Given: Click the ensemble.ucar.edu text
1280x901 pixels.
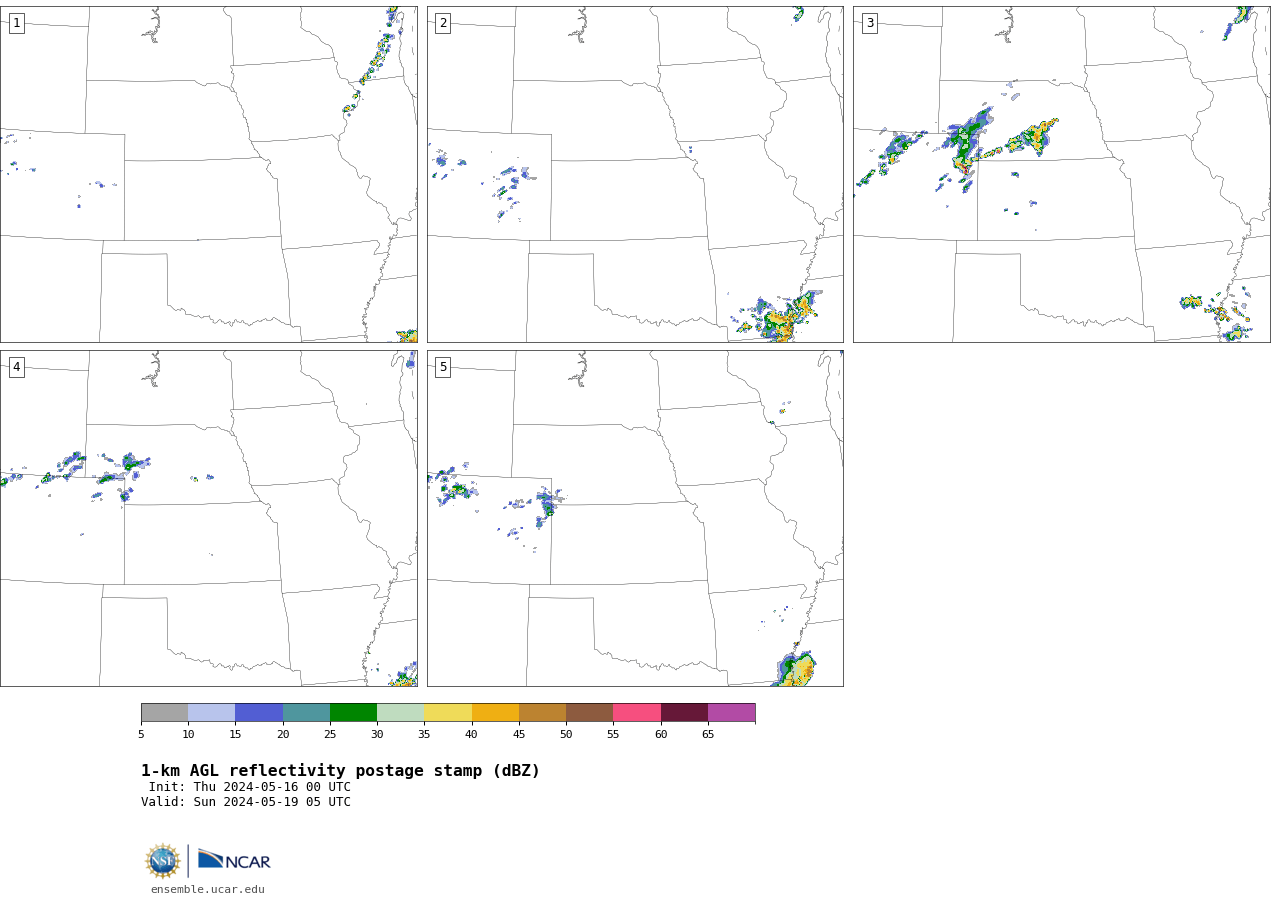Looking at the screenshot, I should [208, 889].
